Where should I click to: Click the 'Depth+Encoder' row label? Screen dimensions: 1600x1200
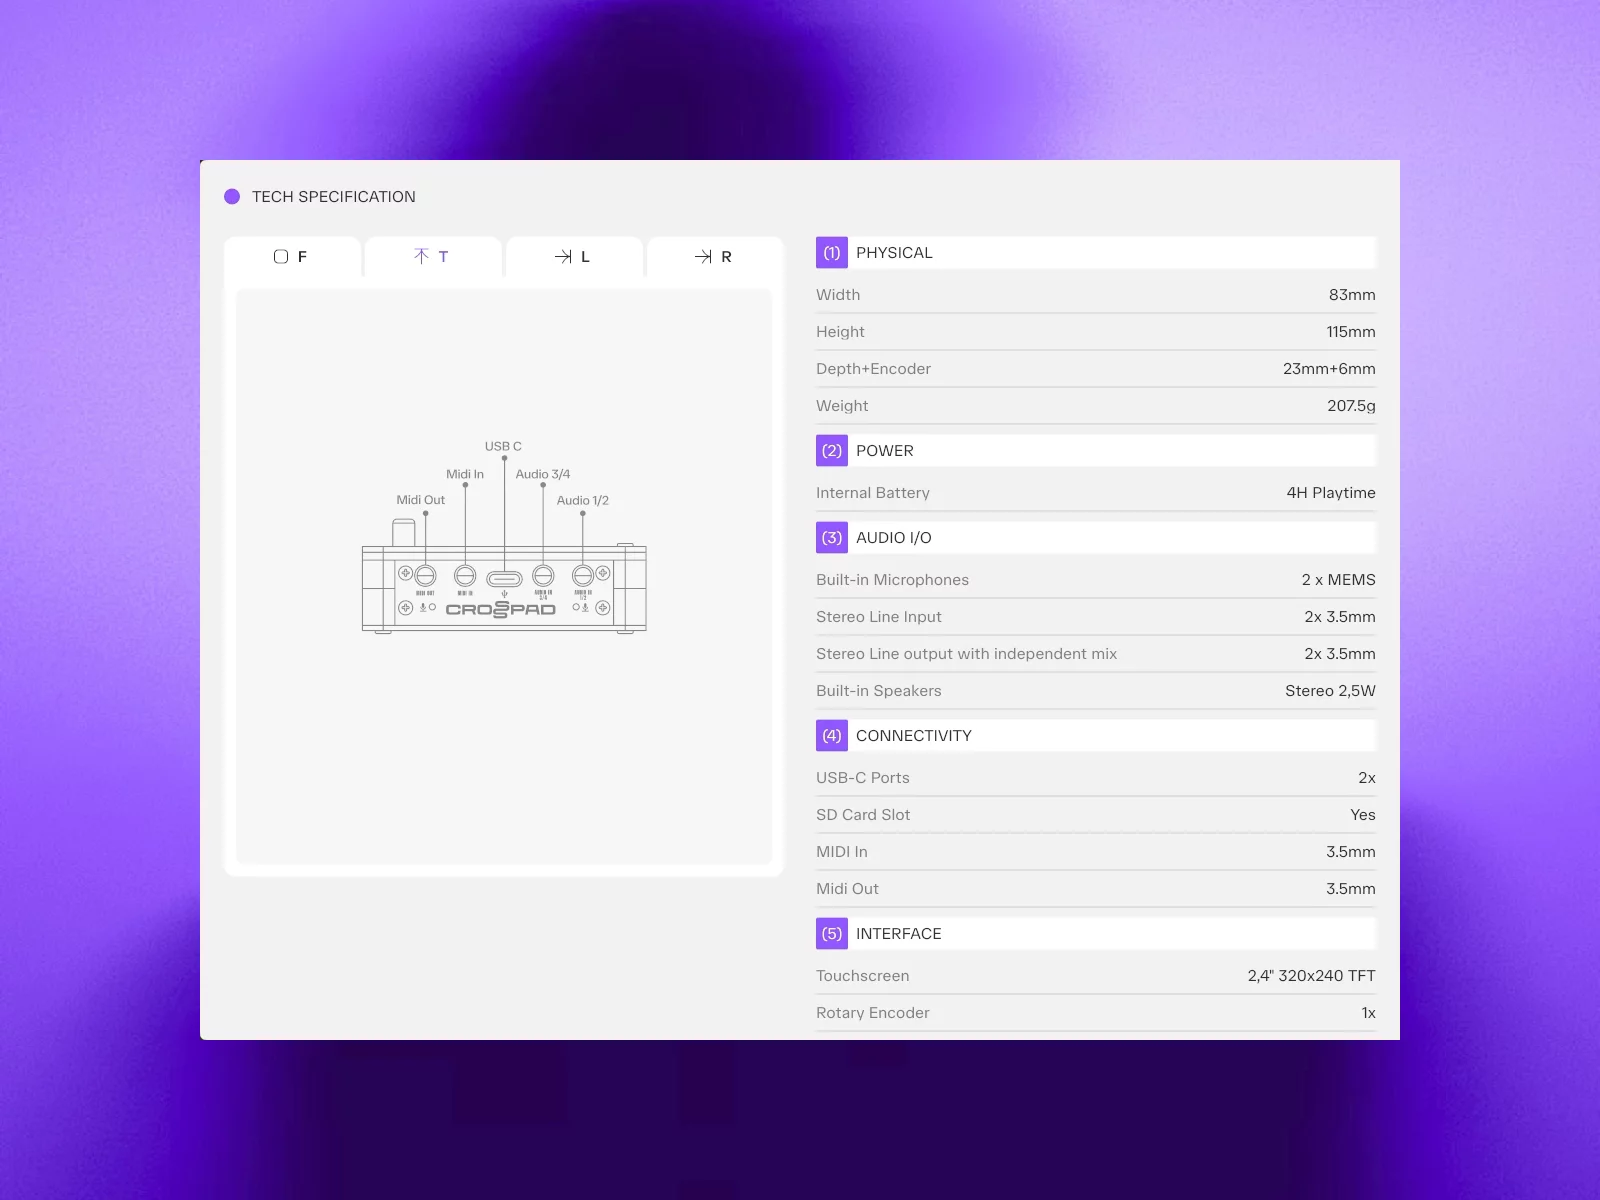[x=873, y=369]
